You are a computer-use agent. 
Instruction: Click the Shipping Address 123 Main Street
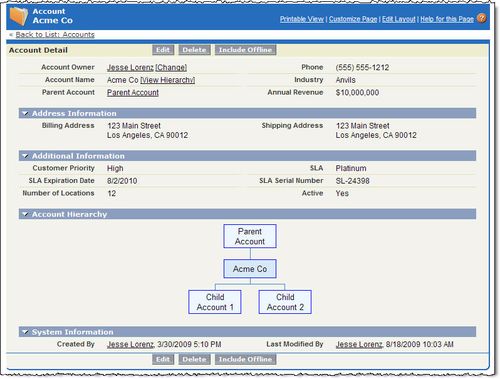click(x=363, y=126)
